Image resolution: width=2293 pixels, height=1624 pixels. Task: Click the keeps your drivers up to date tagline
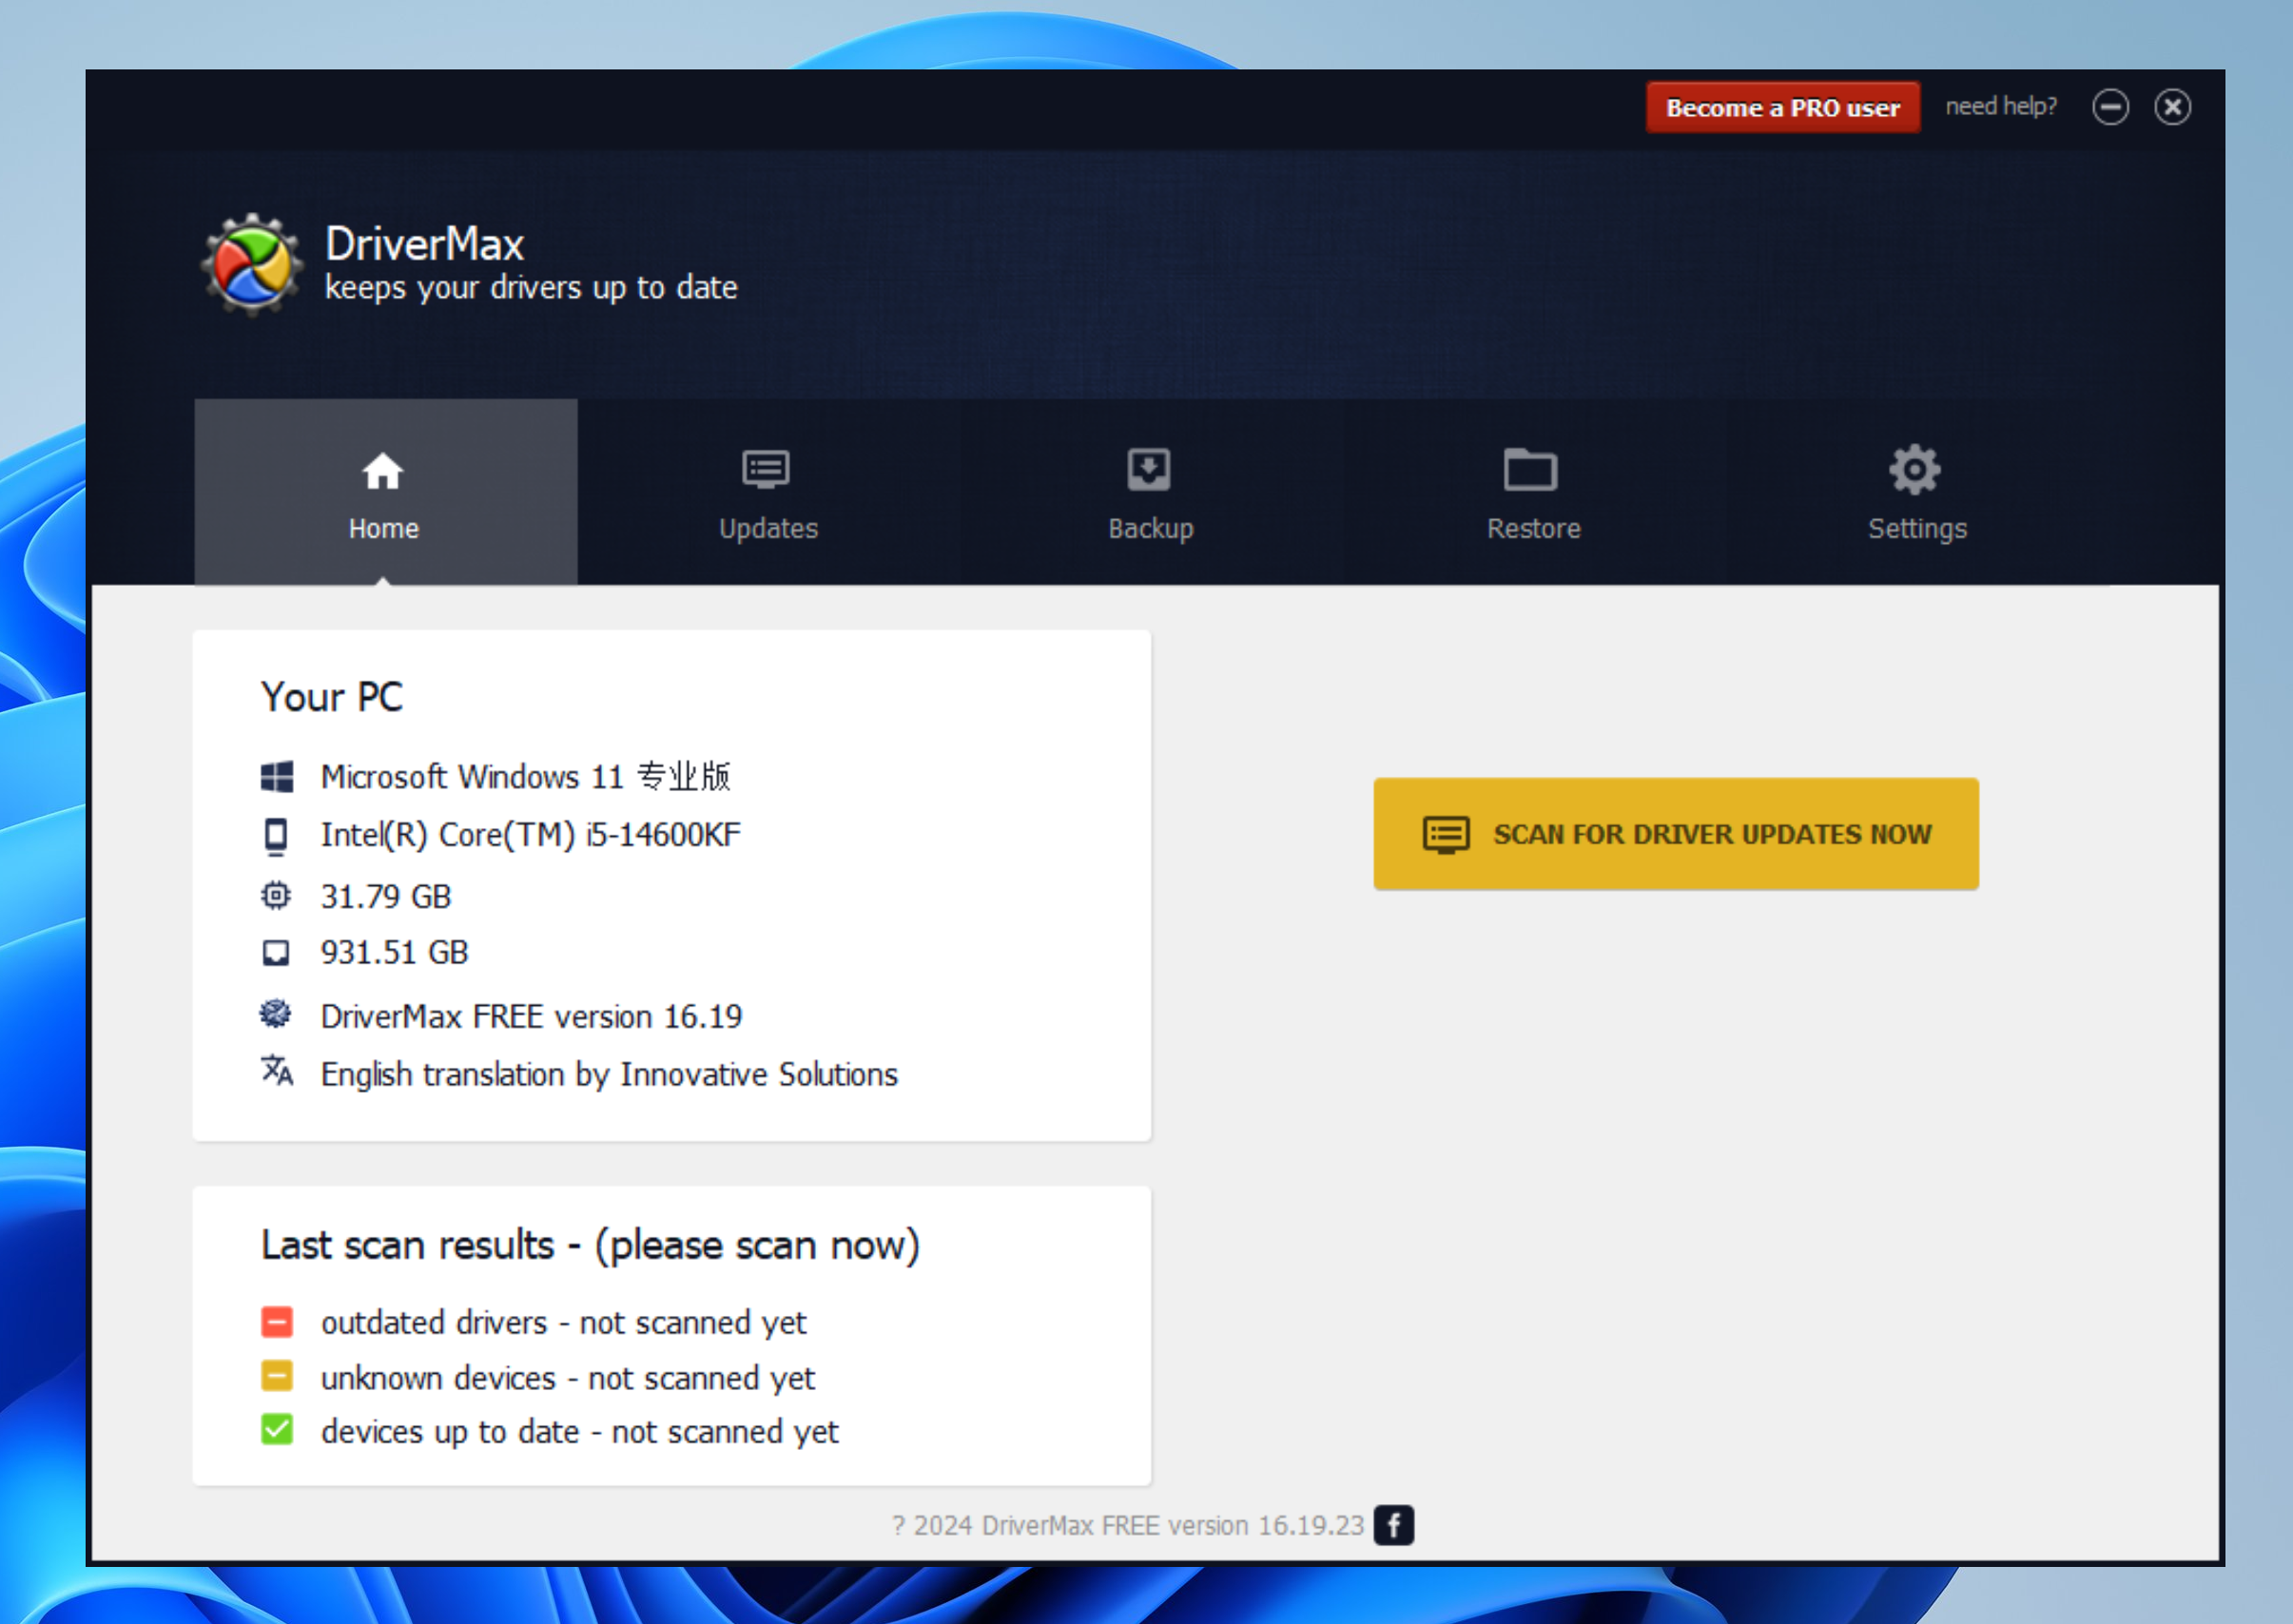pos(531,288)
